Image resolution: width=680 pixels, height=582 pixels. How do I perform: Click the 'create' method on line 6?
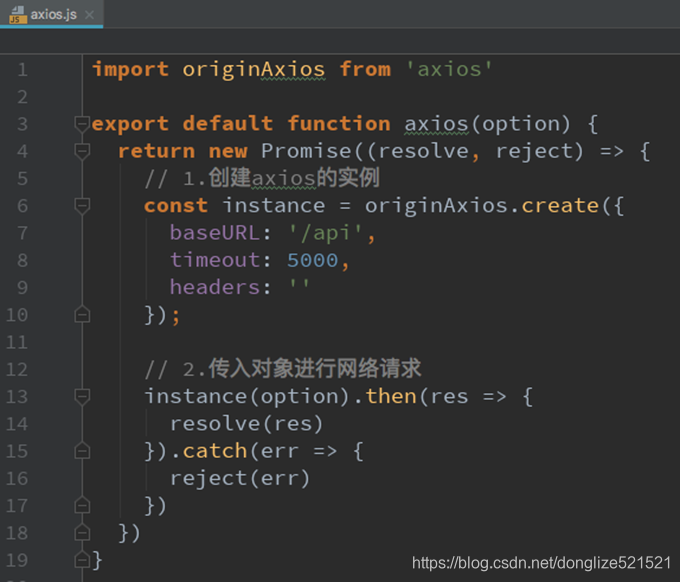click(560, 206)
